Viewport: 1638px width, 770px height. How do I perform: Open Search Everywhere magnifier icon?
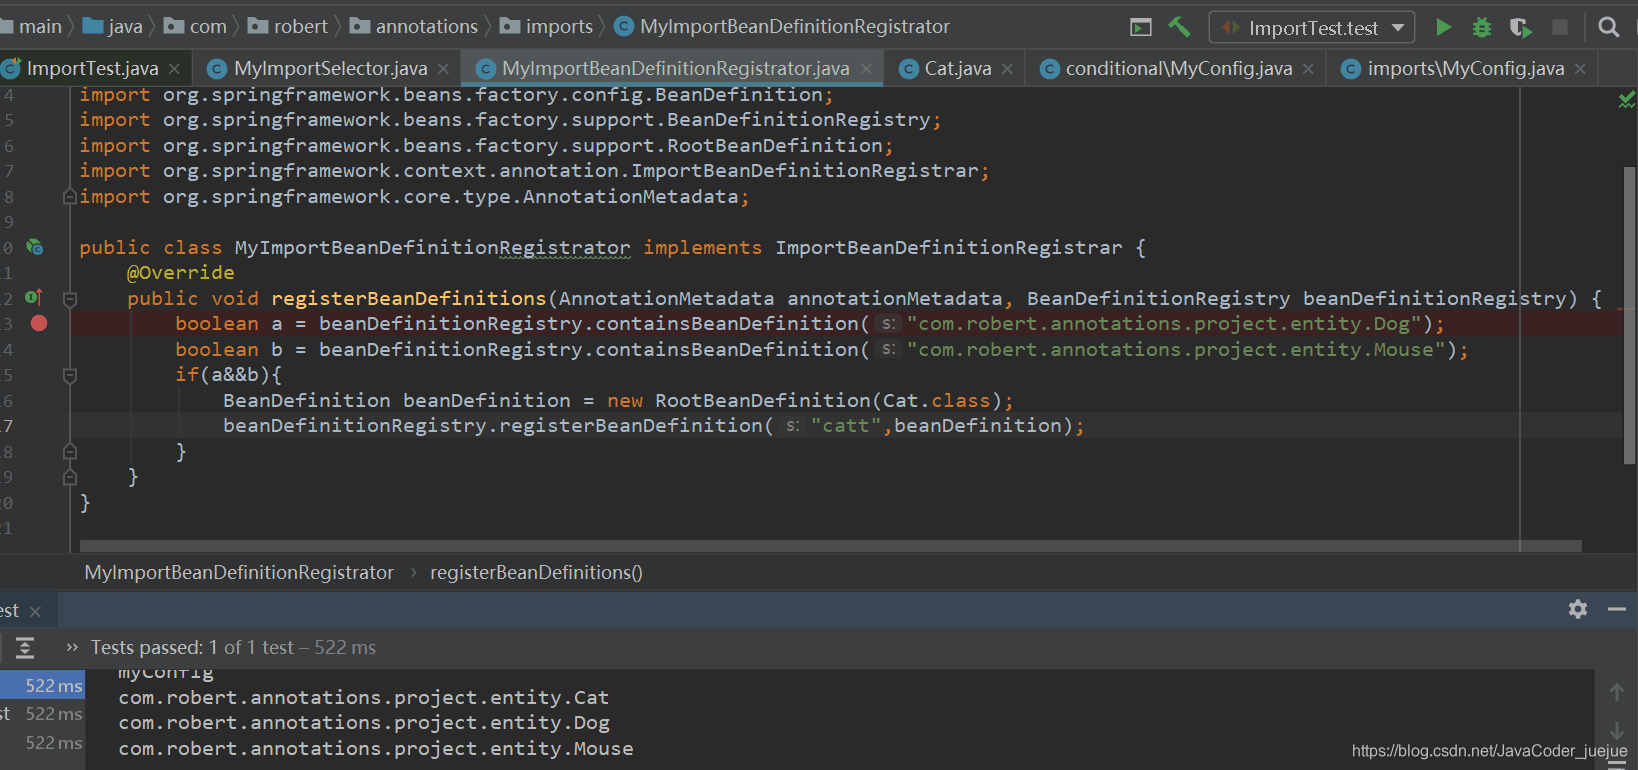pyautogui.click(x=1609, y=27)
